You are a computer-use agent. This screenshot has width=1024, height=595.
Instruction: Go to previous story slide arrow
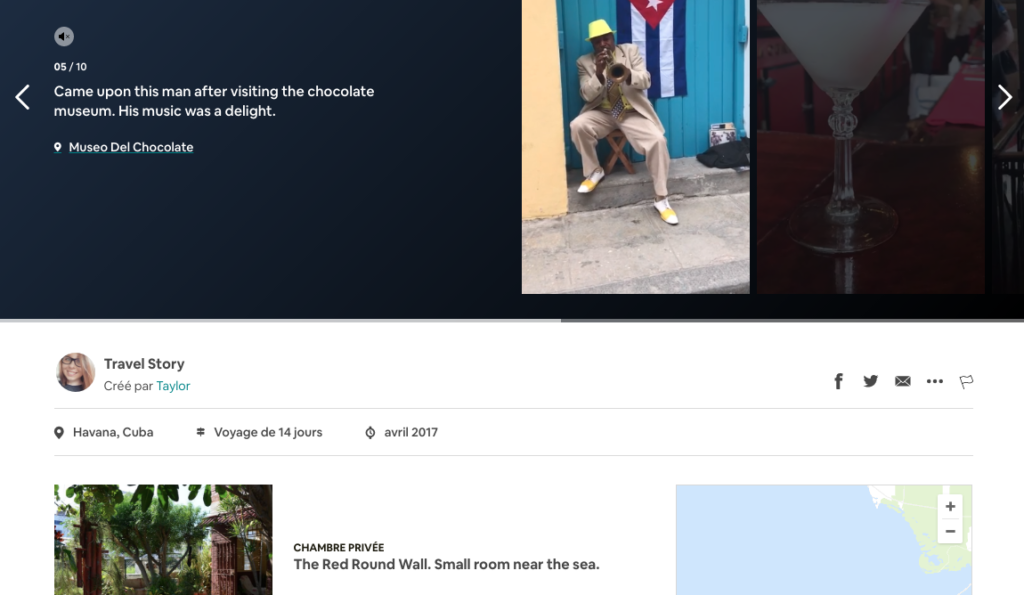point(22,97)
